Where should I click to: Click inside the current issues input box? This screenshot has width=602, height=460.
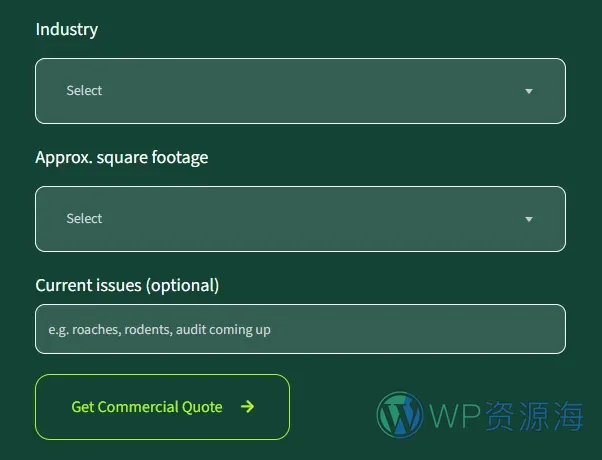[x=300, y=329]
